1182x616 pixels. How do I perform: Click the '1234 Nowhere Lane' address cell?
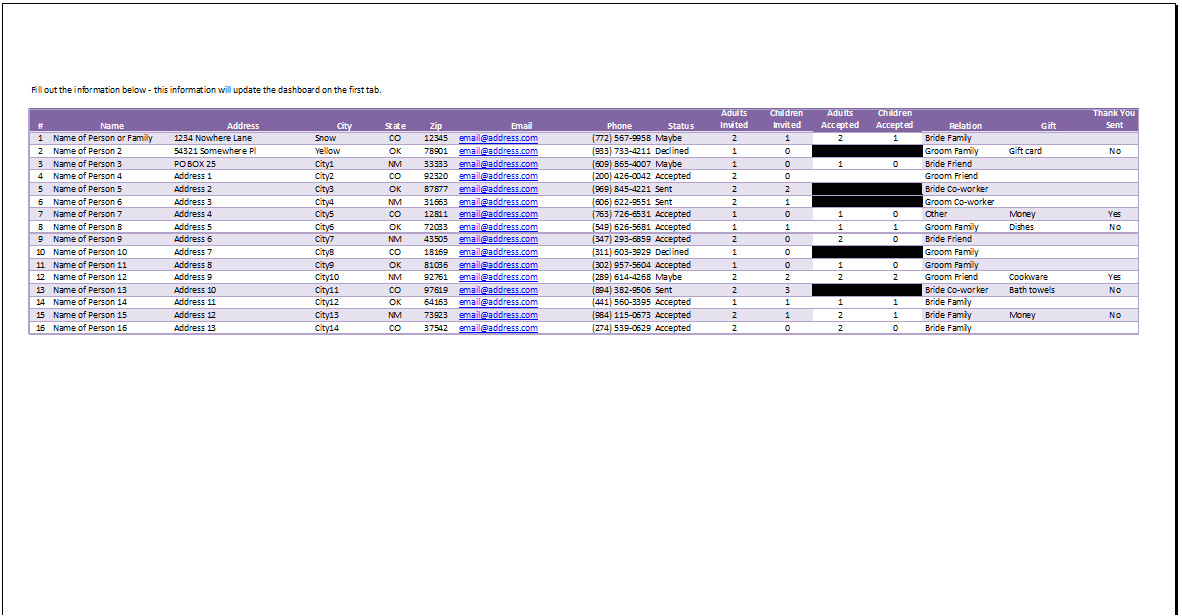(213, 138)
